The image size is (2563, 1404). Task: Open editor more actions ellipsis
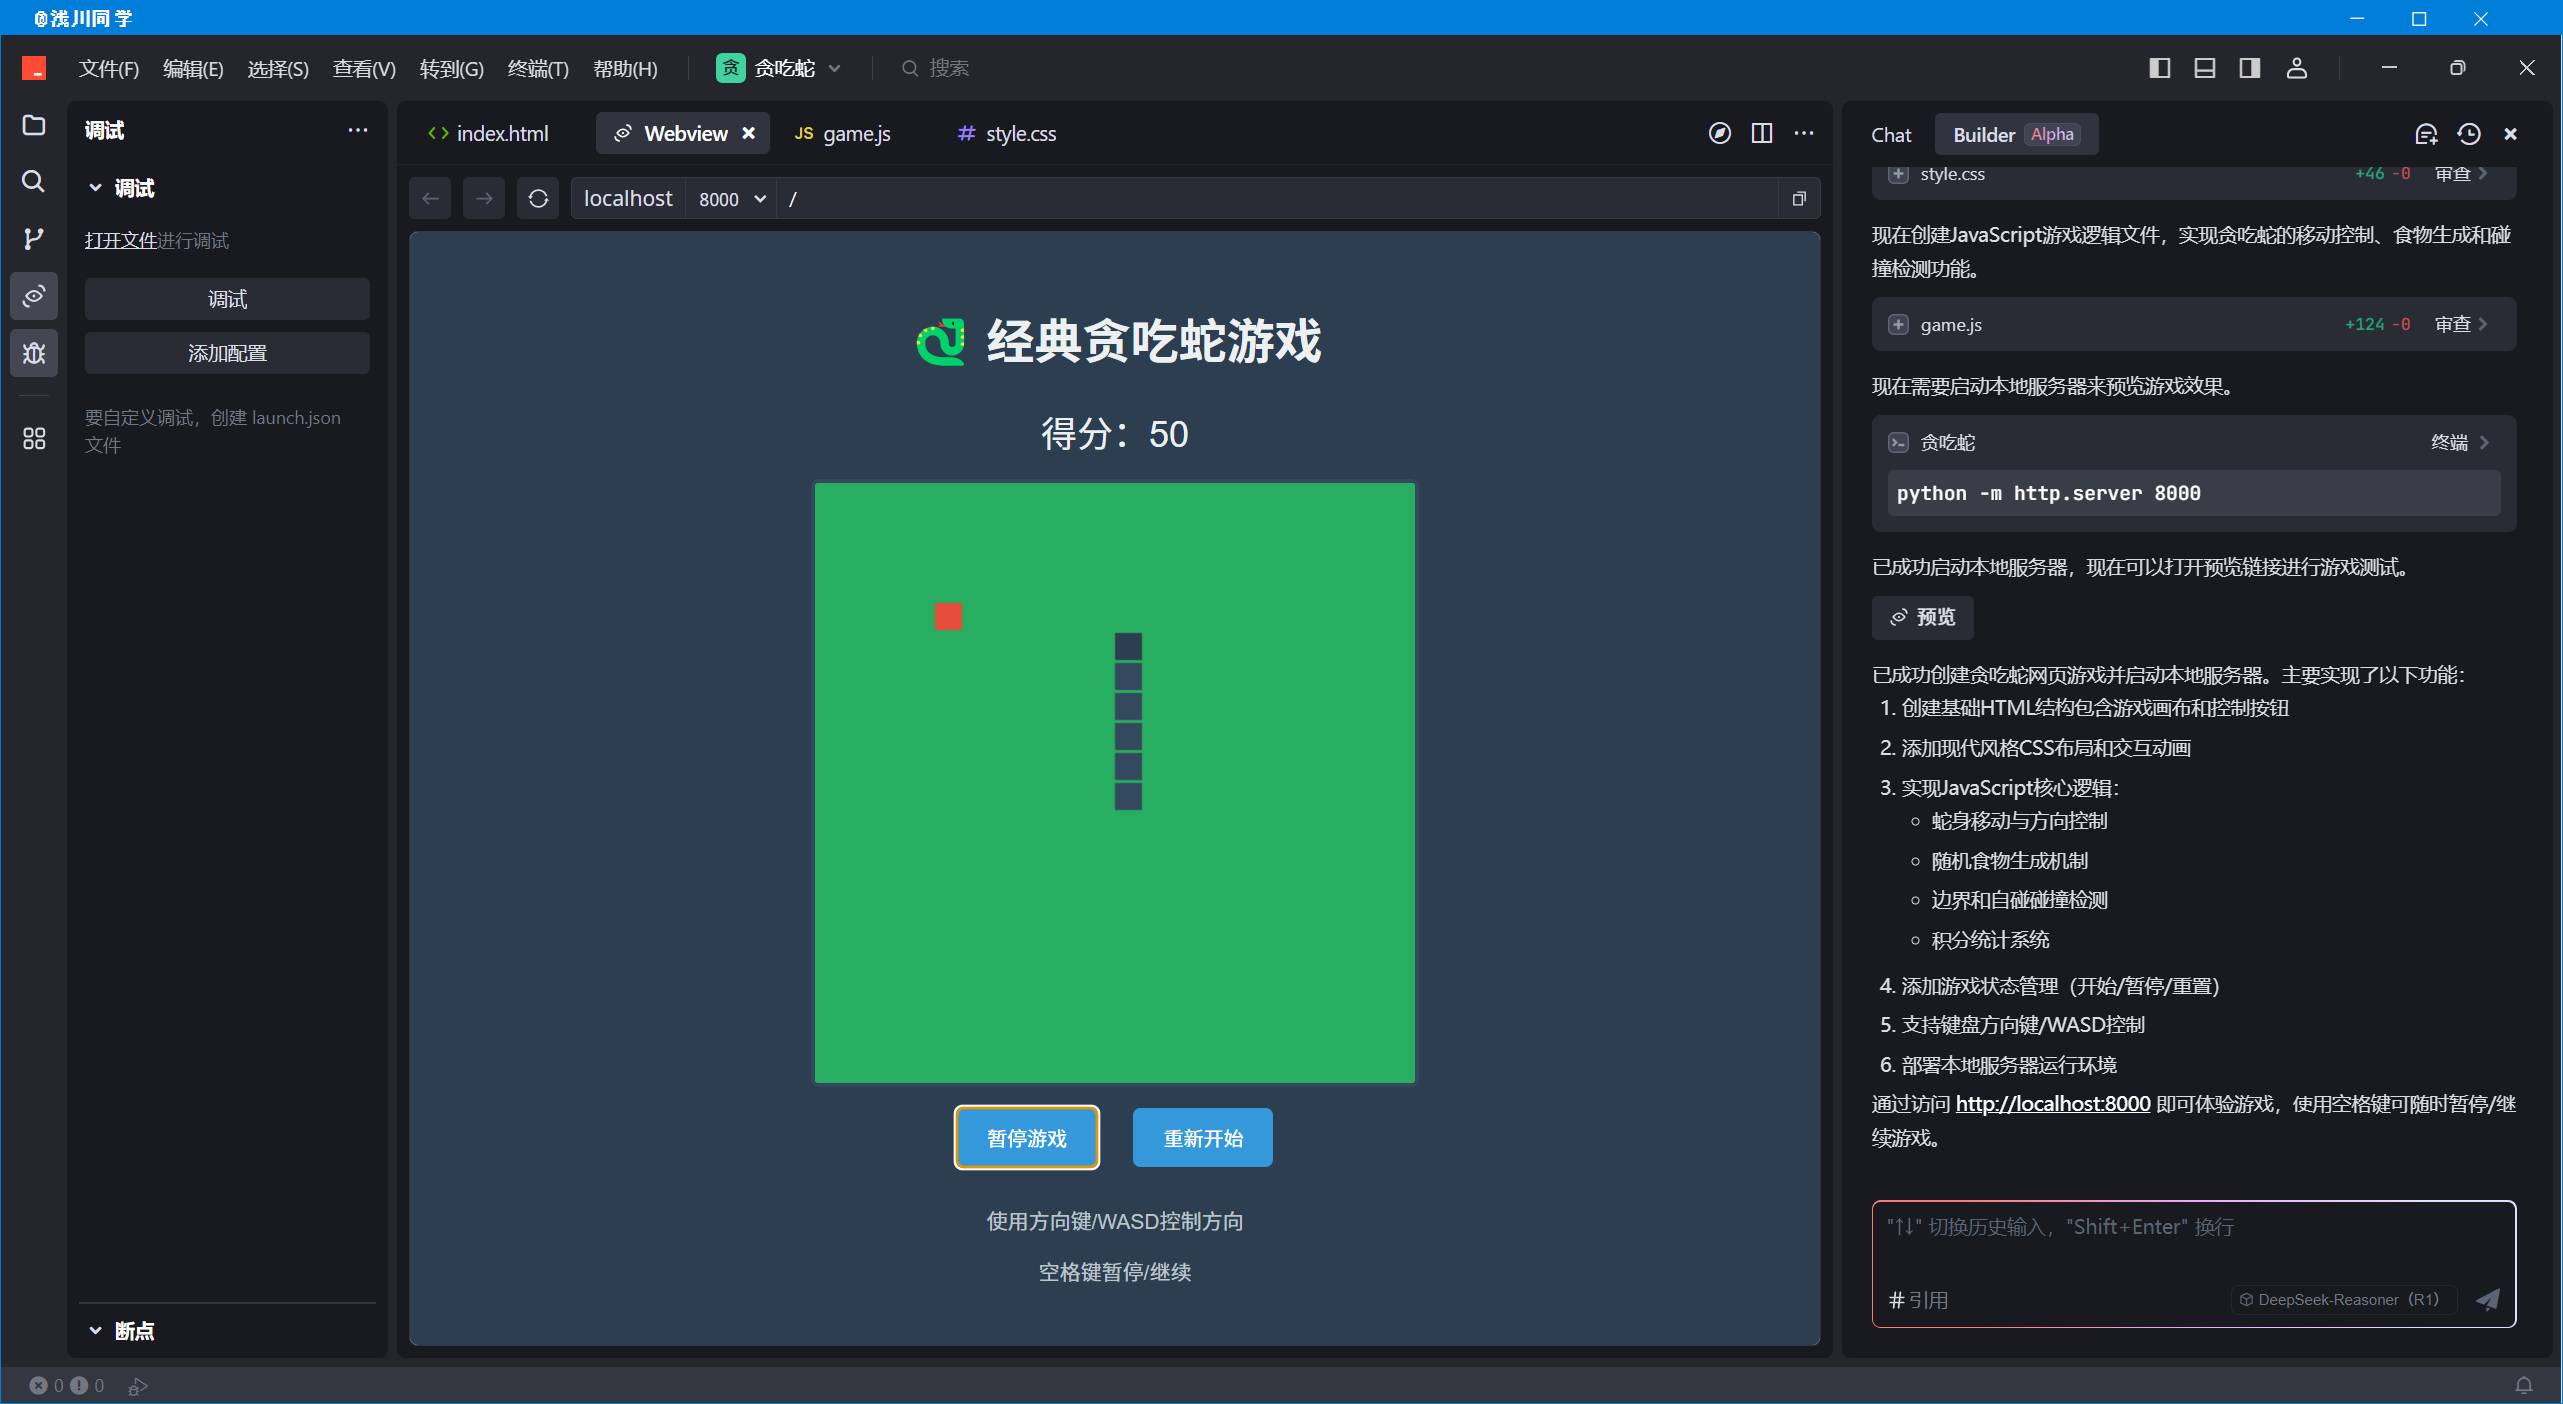pyautogui.click(x=1804, y=133)
